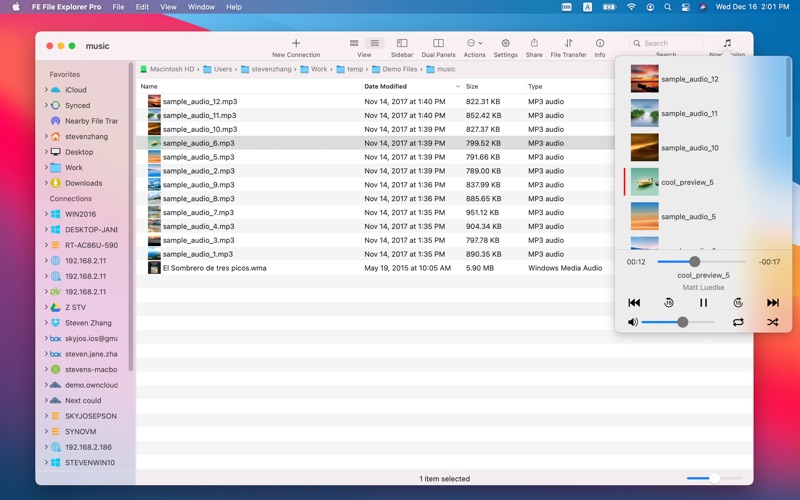Expand the WIN2016 connection in sidebar
This screenshot has width=800, height=500.
pos(46,214)
